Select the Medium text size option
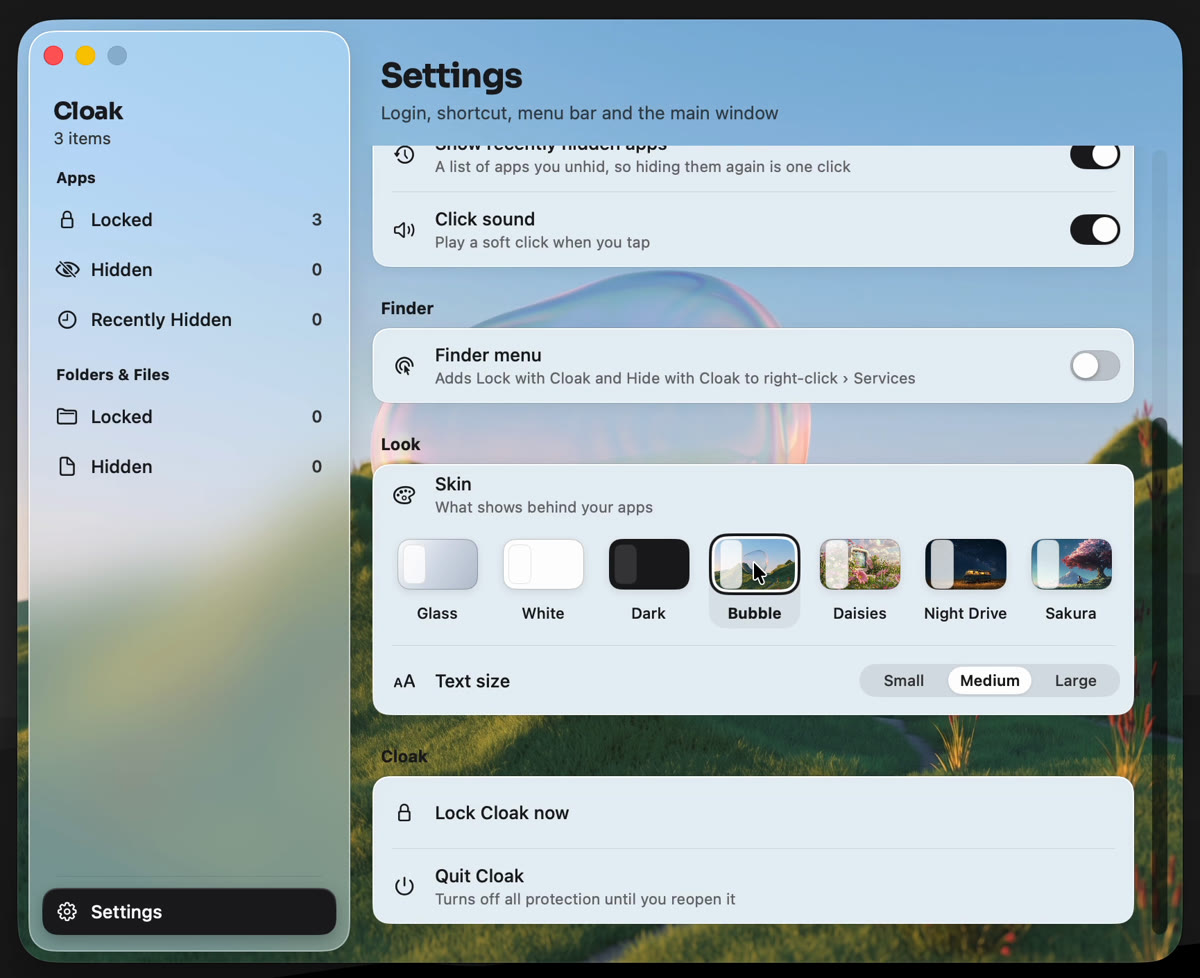The image size is (1200, 978). 990,681
